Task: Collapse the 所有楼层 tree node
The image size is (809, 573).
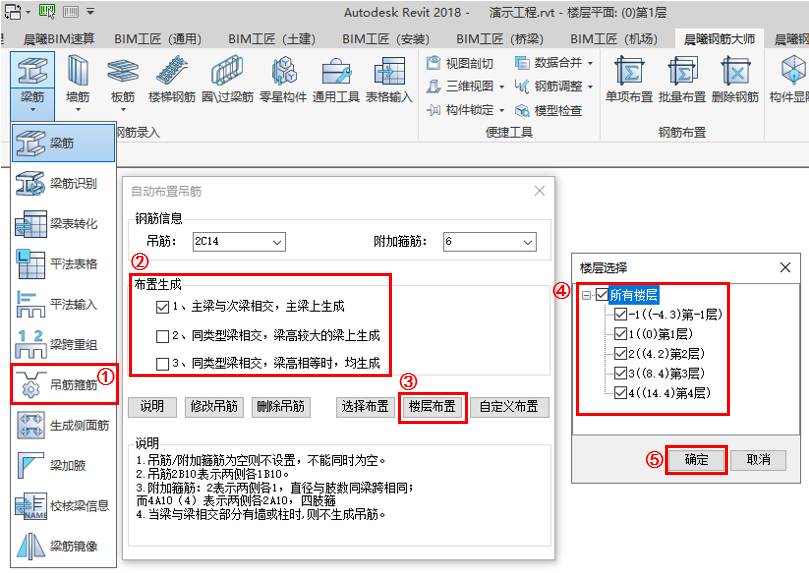Action: pyautogui.click(x=586, y=296)
